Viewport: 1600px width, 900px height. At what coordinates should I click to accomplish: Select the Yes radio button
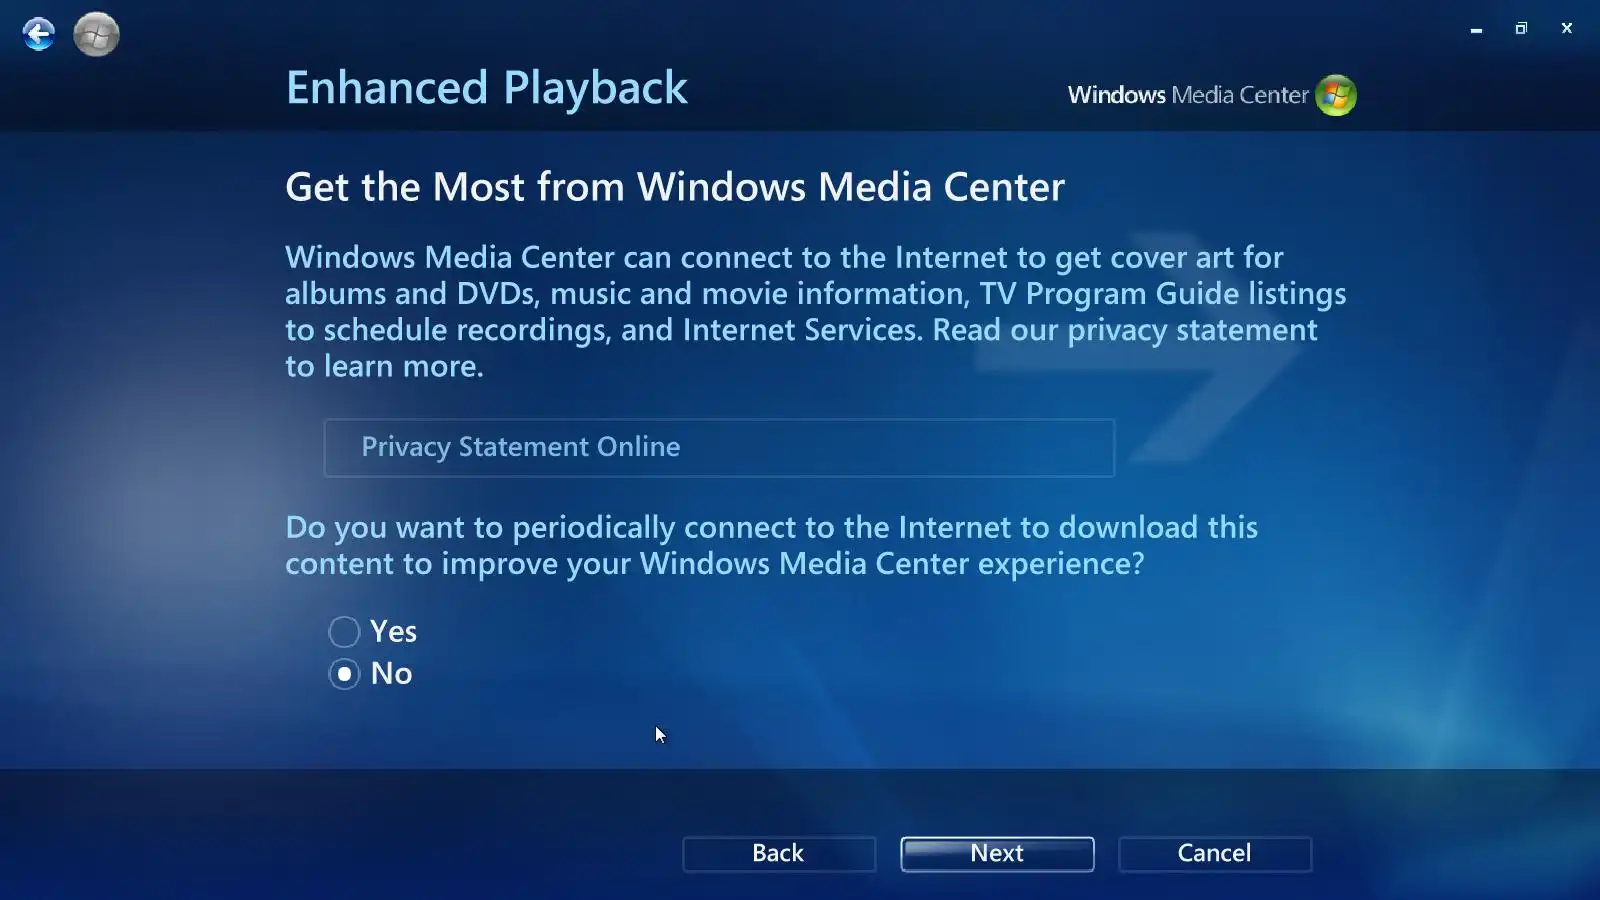click(344, 632)
